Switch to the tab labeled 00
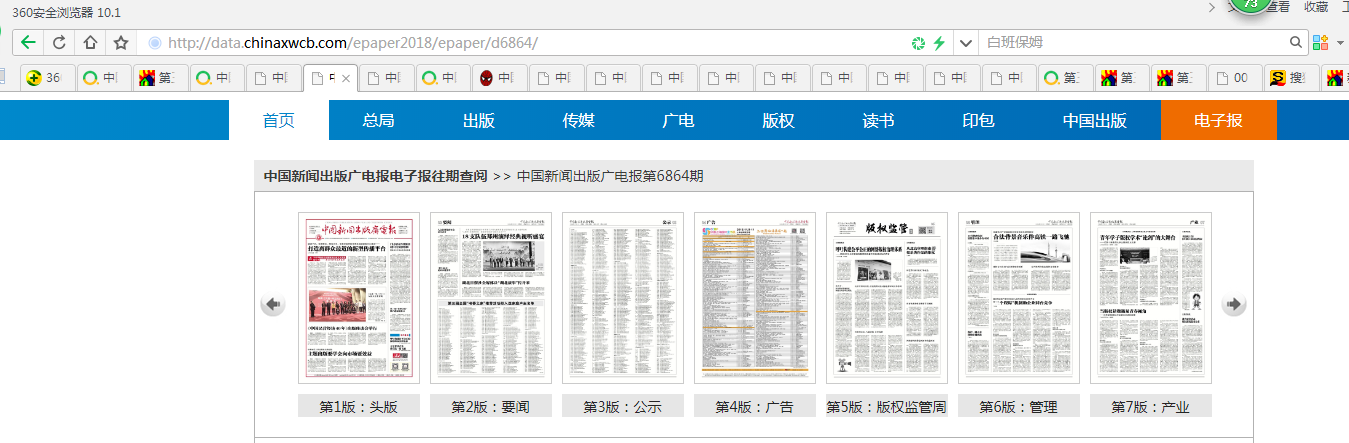 tap(1234, 78)
